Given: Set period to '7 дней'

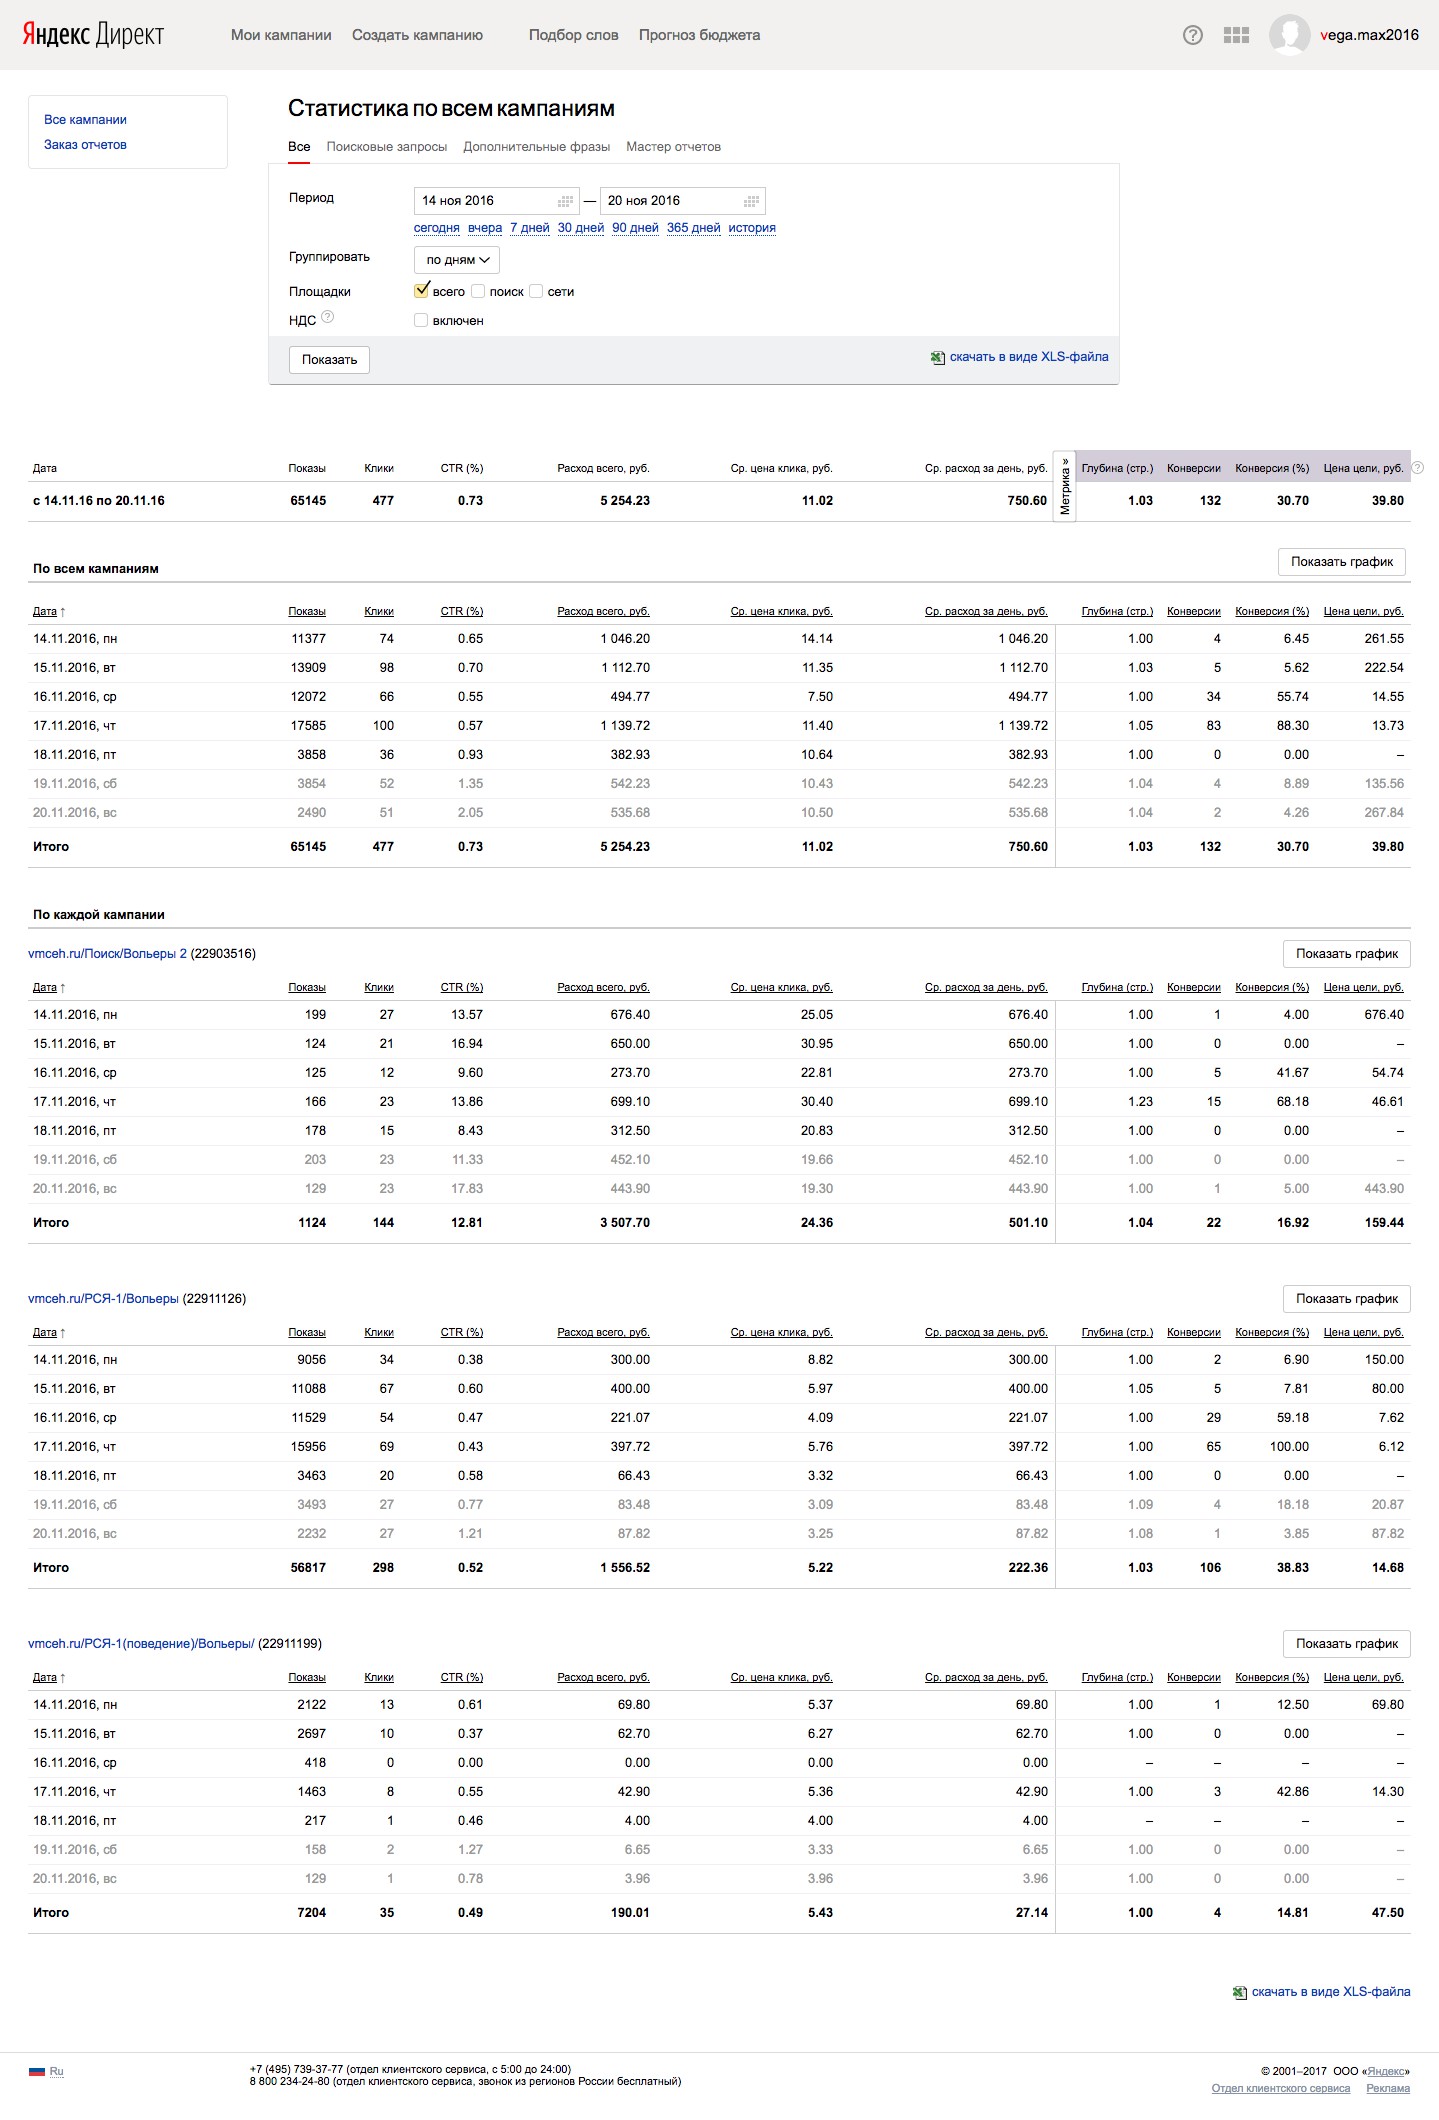Looking at the screenshot, I should click(x=530, y=228).
